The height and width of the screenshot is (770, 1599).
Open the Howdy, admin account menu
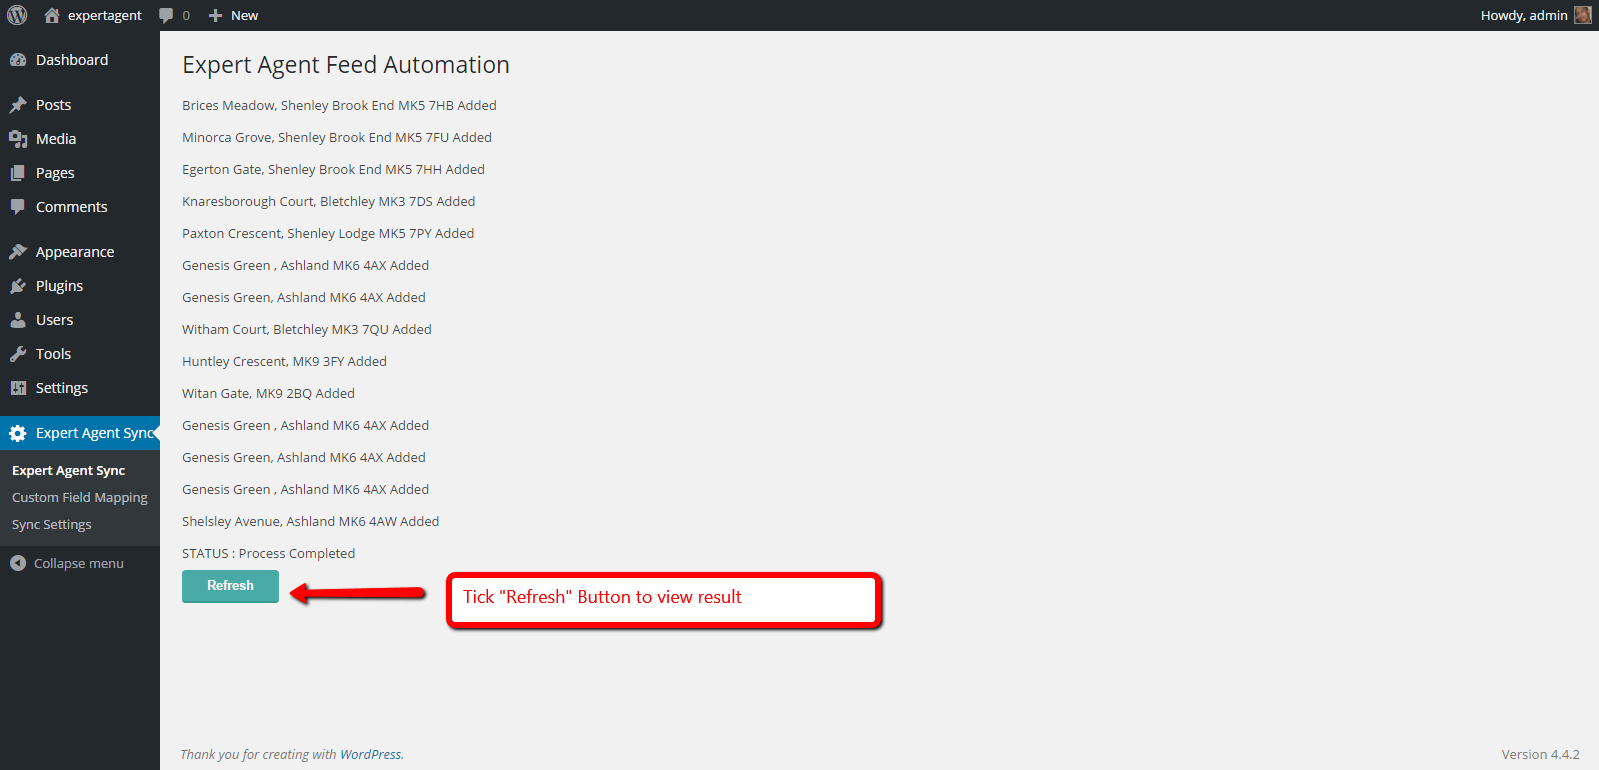coord(1523,15)
